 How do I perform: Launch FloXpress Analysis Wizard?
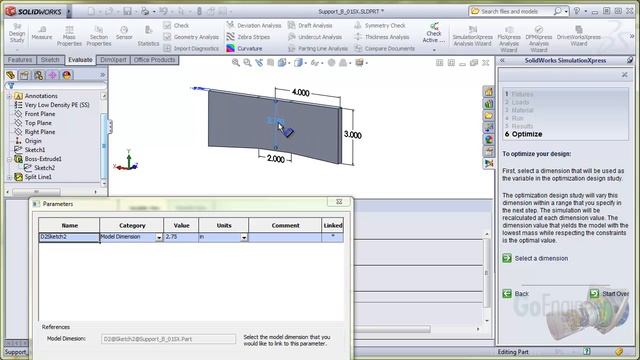[509, 39]
